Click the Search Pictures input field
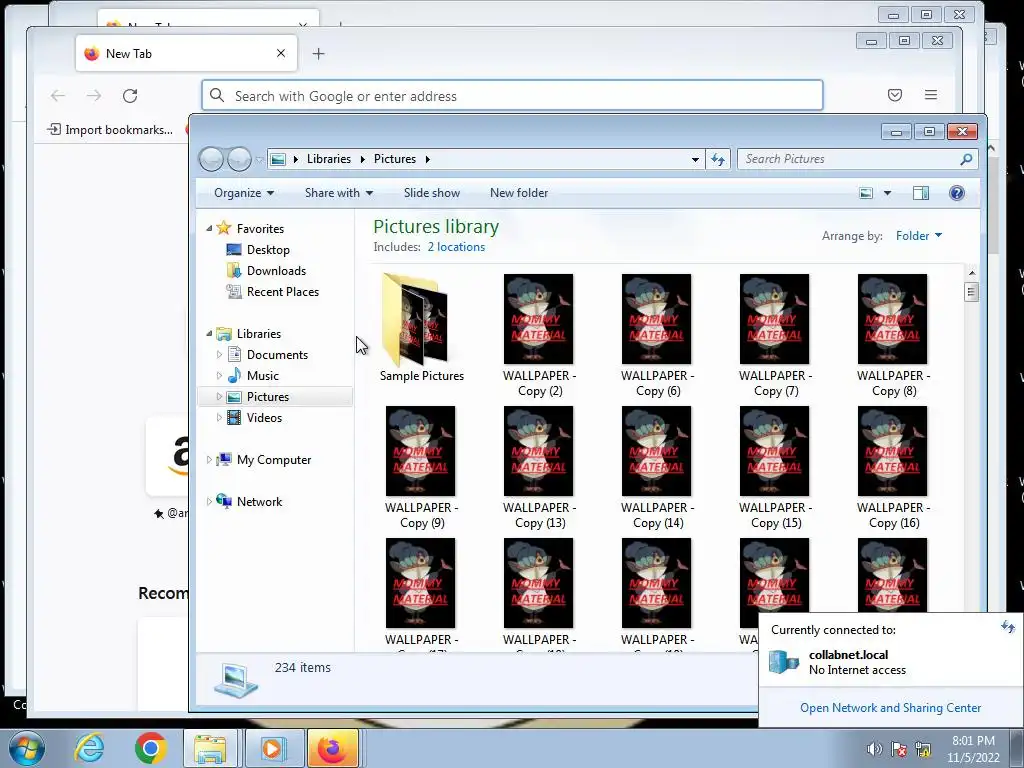 849,159
